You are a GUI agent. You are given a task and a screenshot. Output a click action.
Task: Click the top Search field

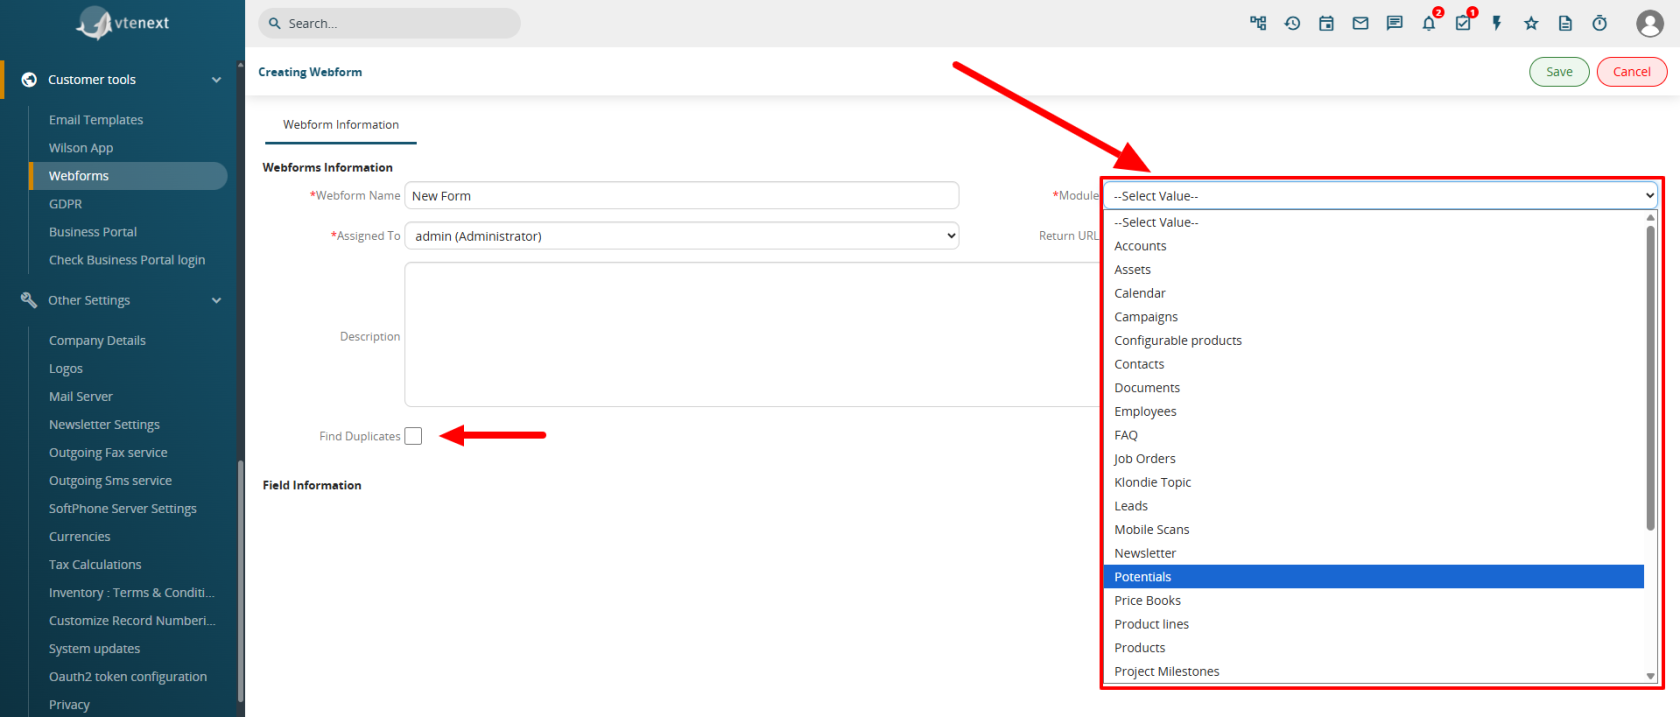(x=390, y=23)
